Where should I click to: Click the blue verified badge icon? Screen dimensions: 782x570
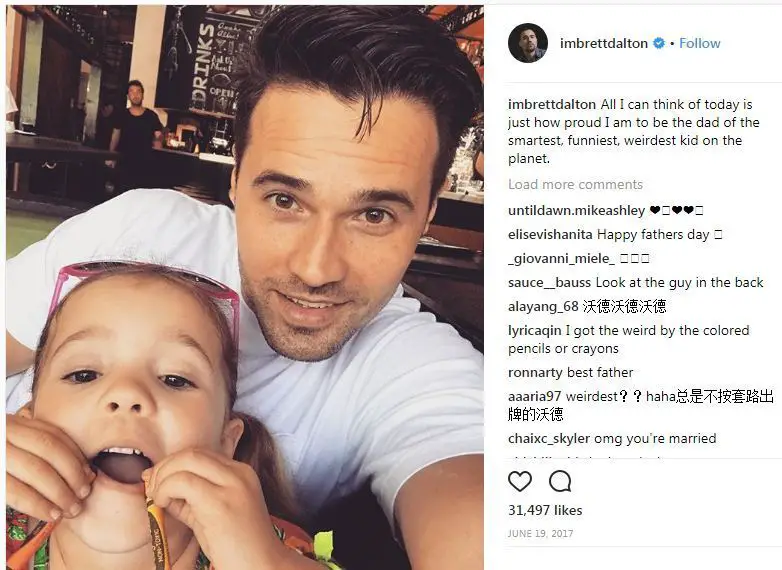coord(659,43)
